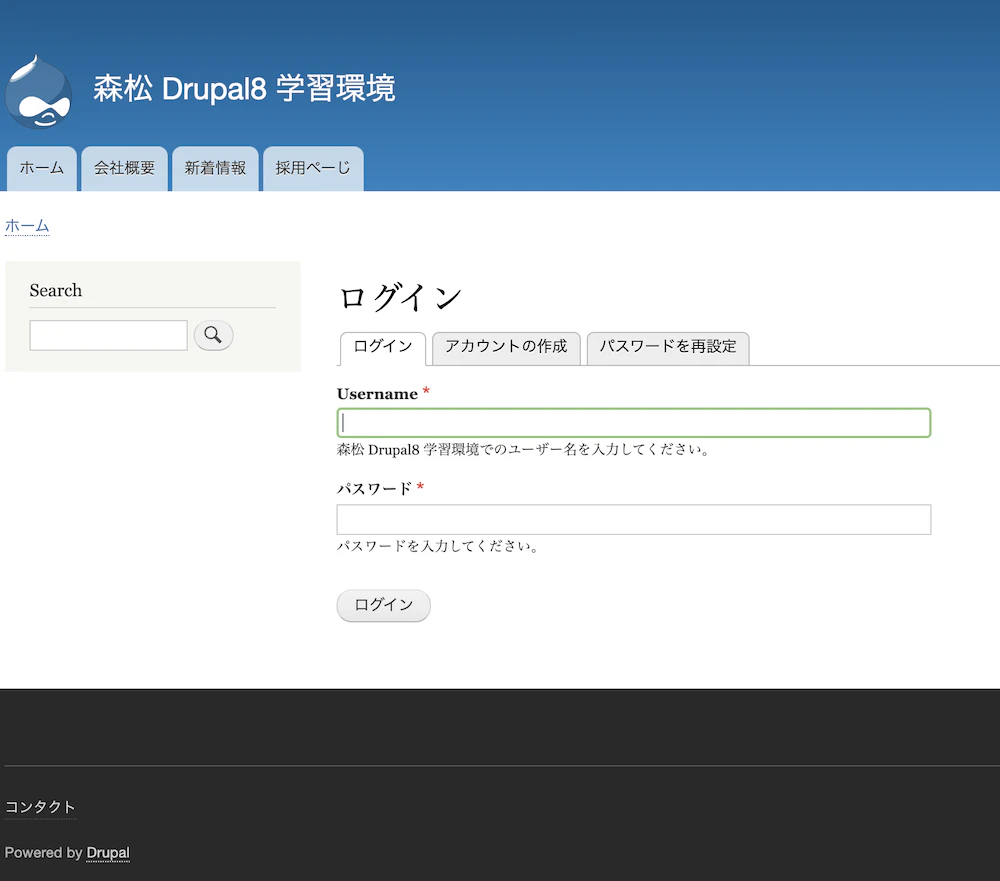Open the ホーム navigation tab

[x=41, y=168]
